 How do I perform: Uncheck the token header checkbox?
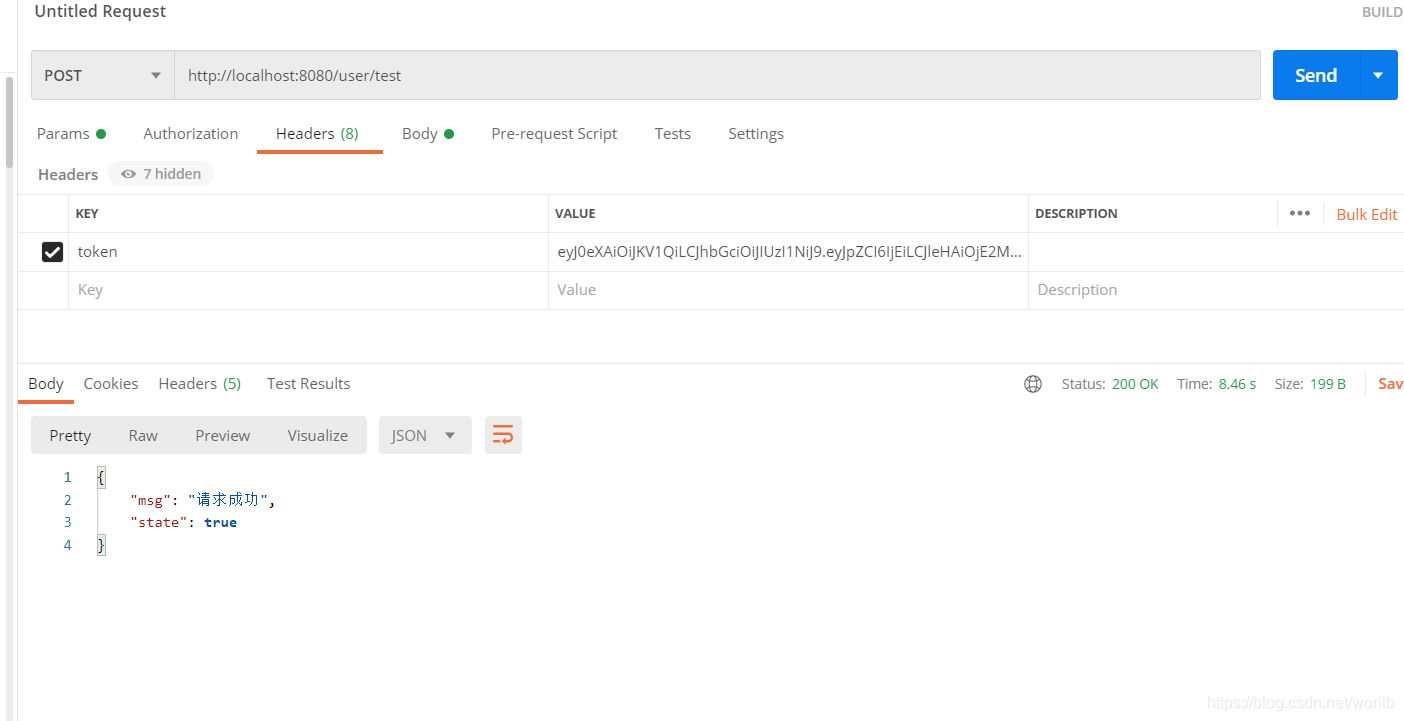pos(52,252)
